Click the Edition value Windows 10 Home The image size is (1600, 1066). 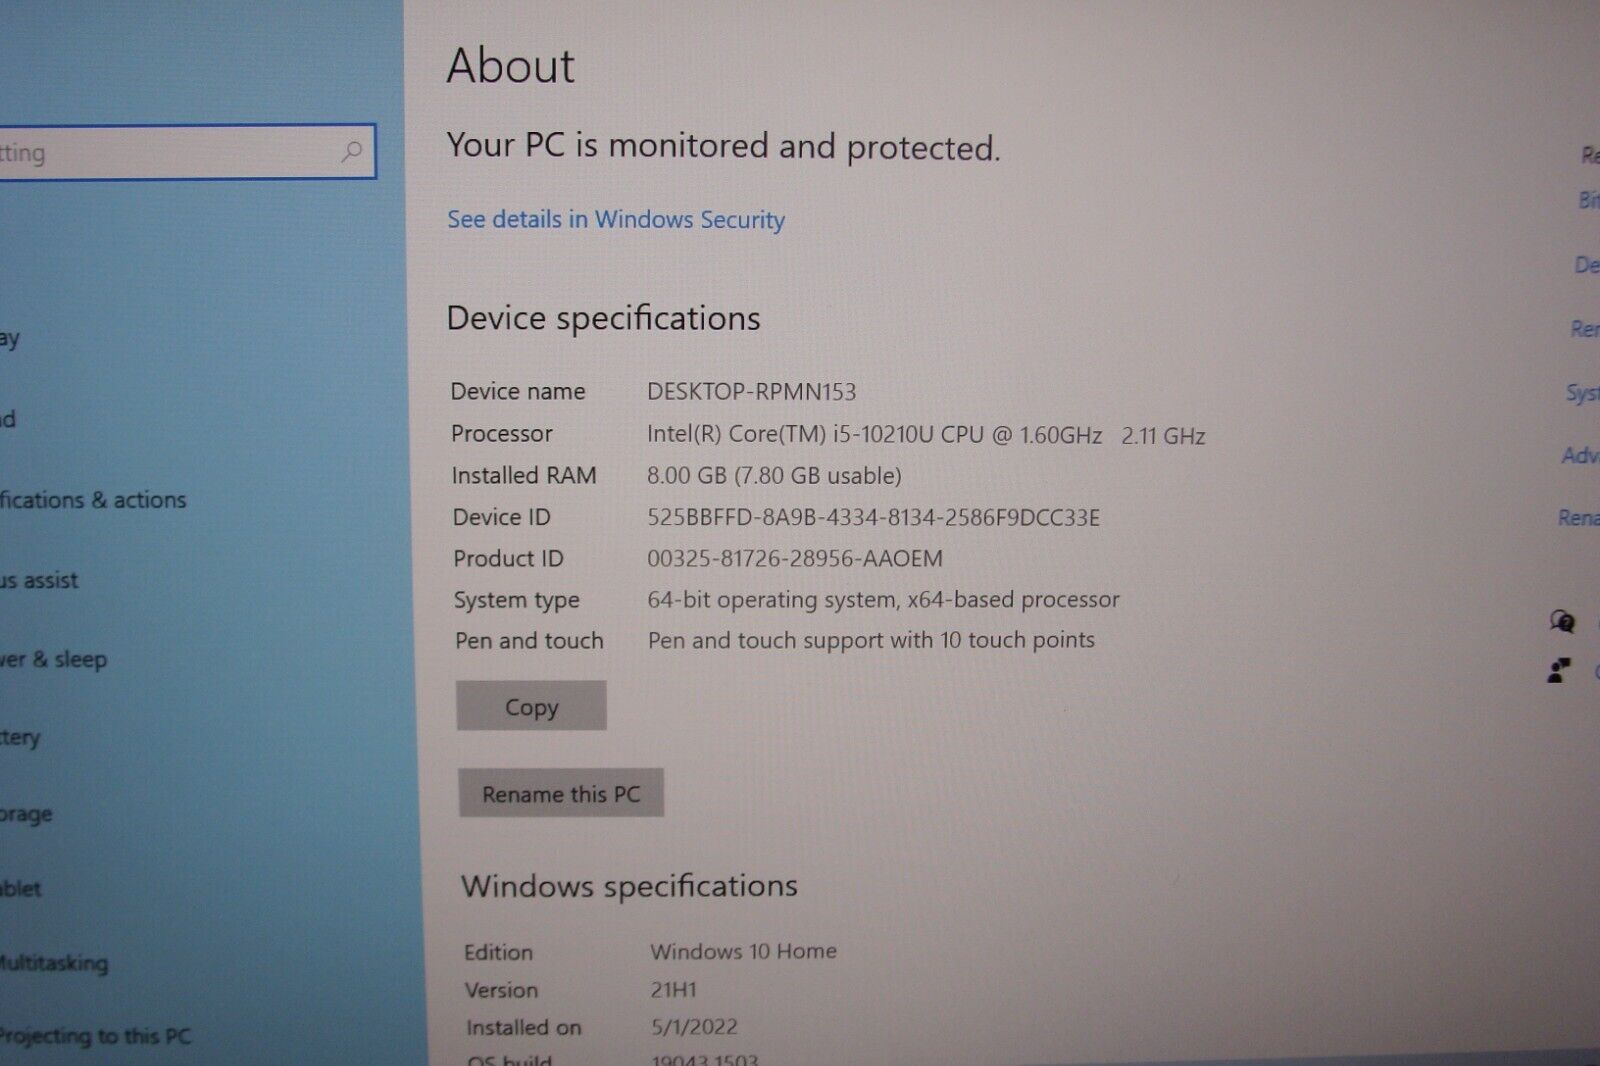pyautogui.click(x=743, y=951)
